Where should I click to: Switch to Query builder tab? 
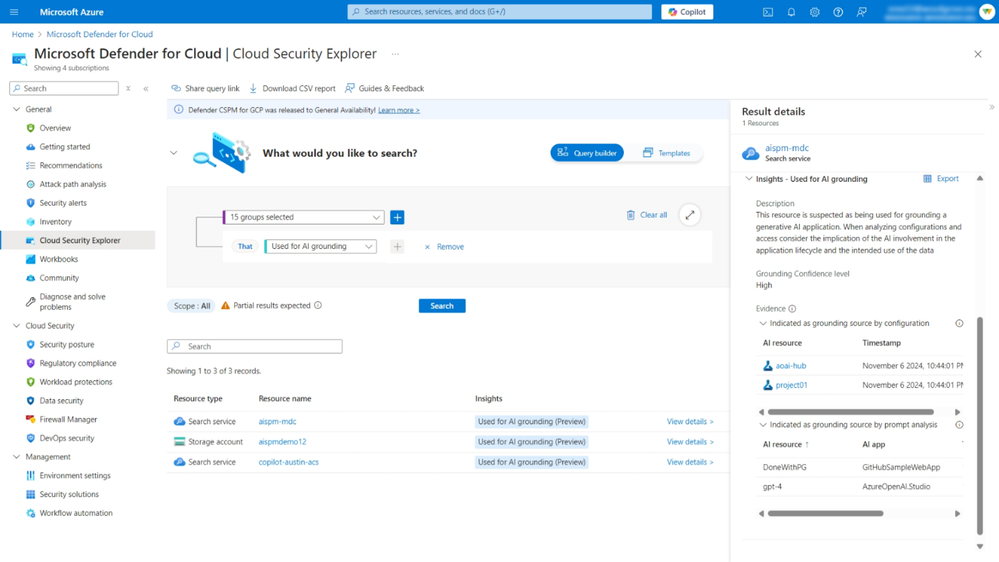point(587,153)
